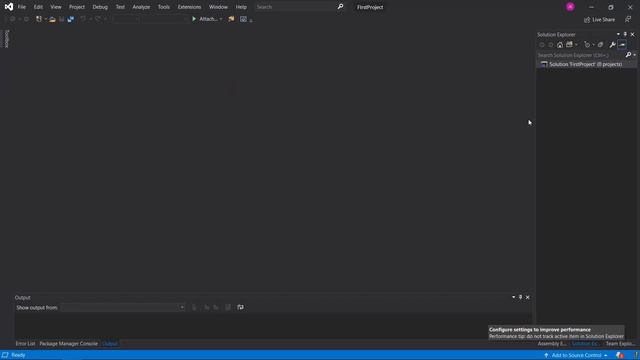
Task: Open the Extensions menu
Action: tap(189, 7)
